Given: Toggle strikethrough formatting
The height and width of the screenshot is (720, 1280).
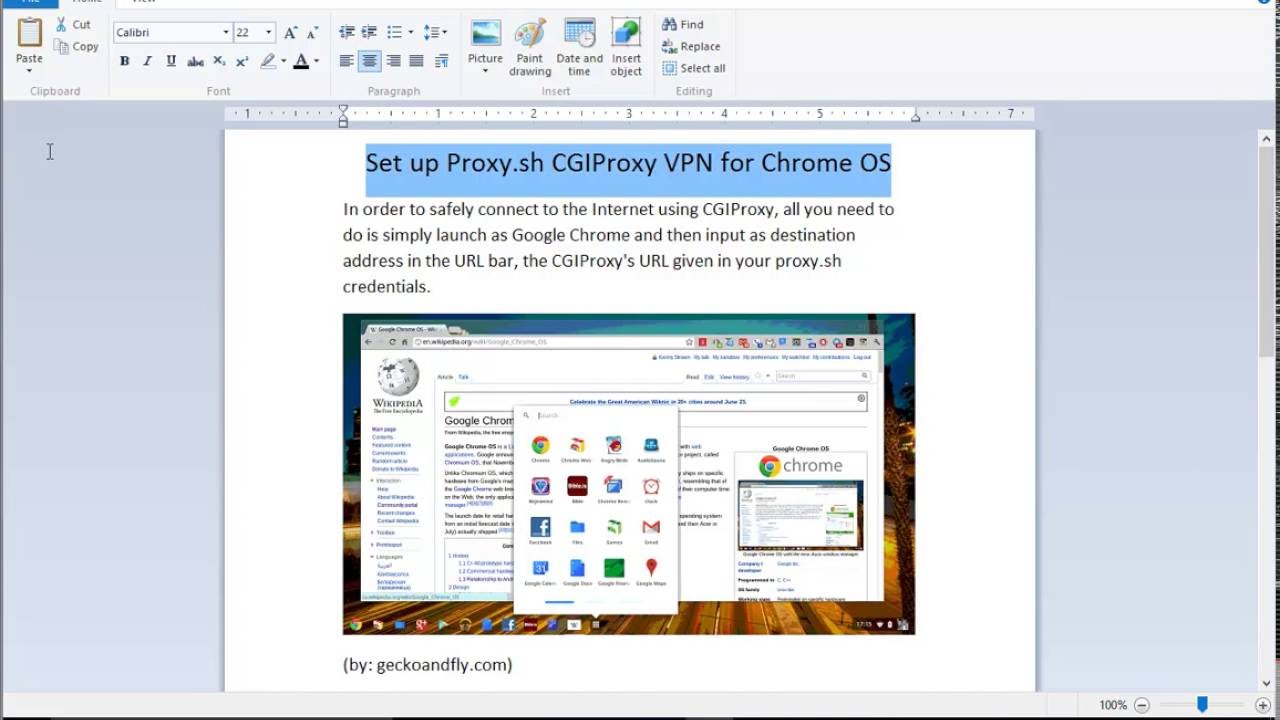Looking at the screenshot, I should tap(195, 61).
